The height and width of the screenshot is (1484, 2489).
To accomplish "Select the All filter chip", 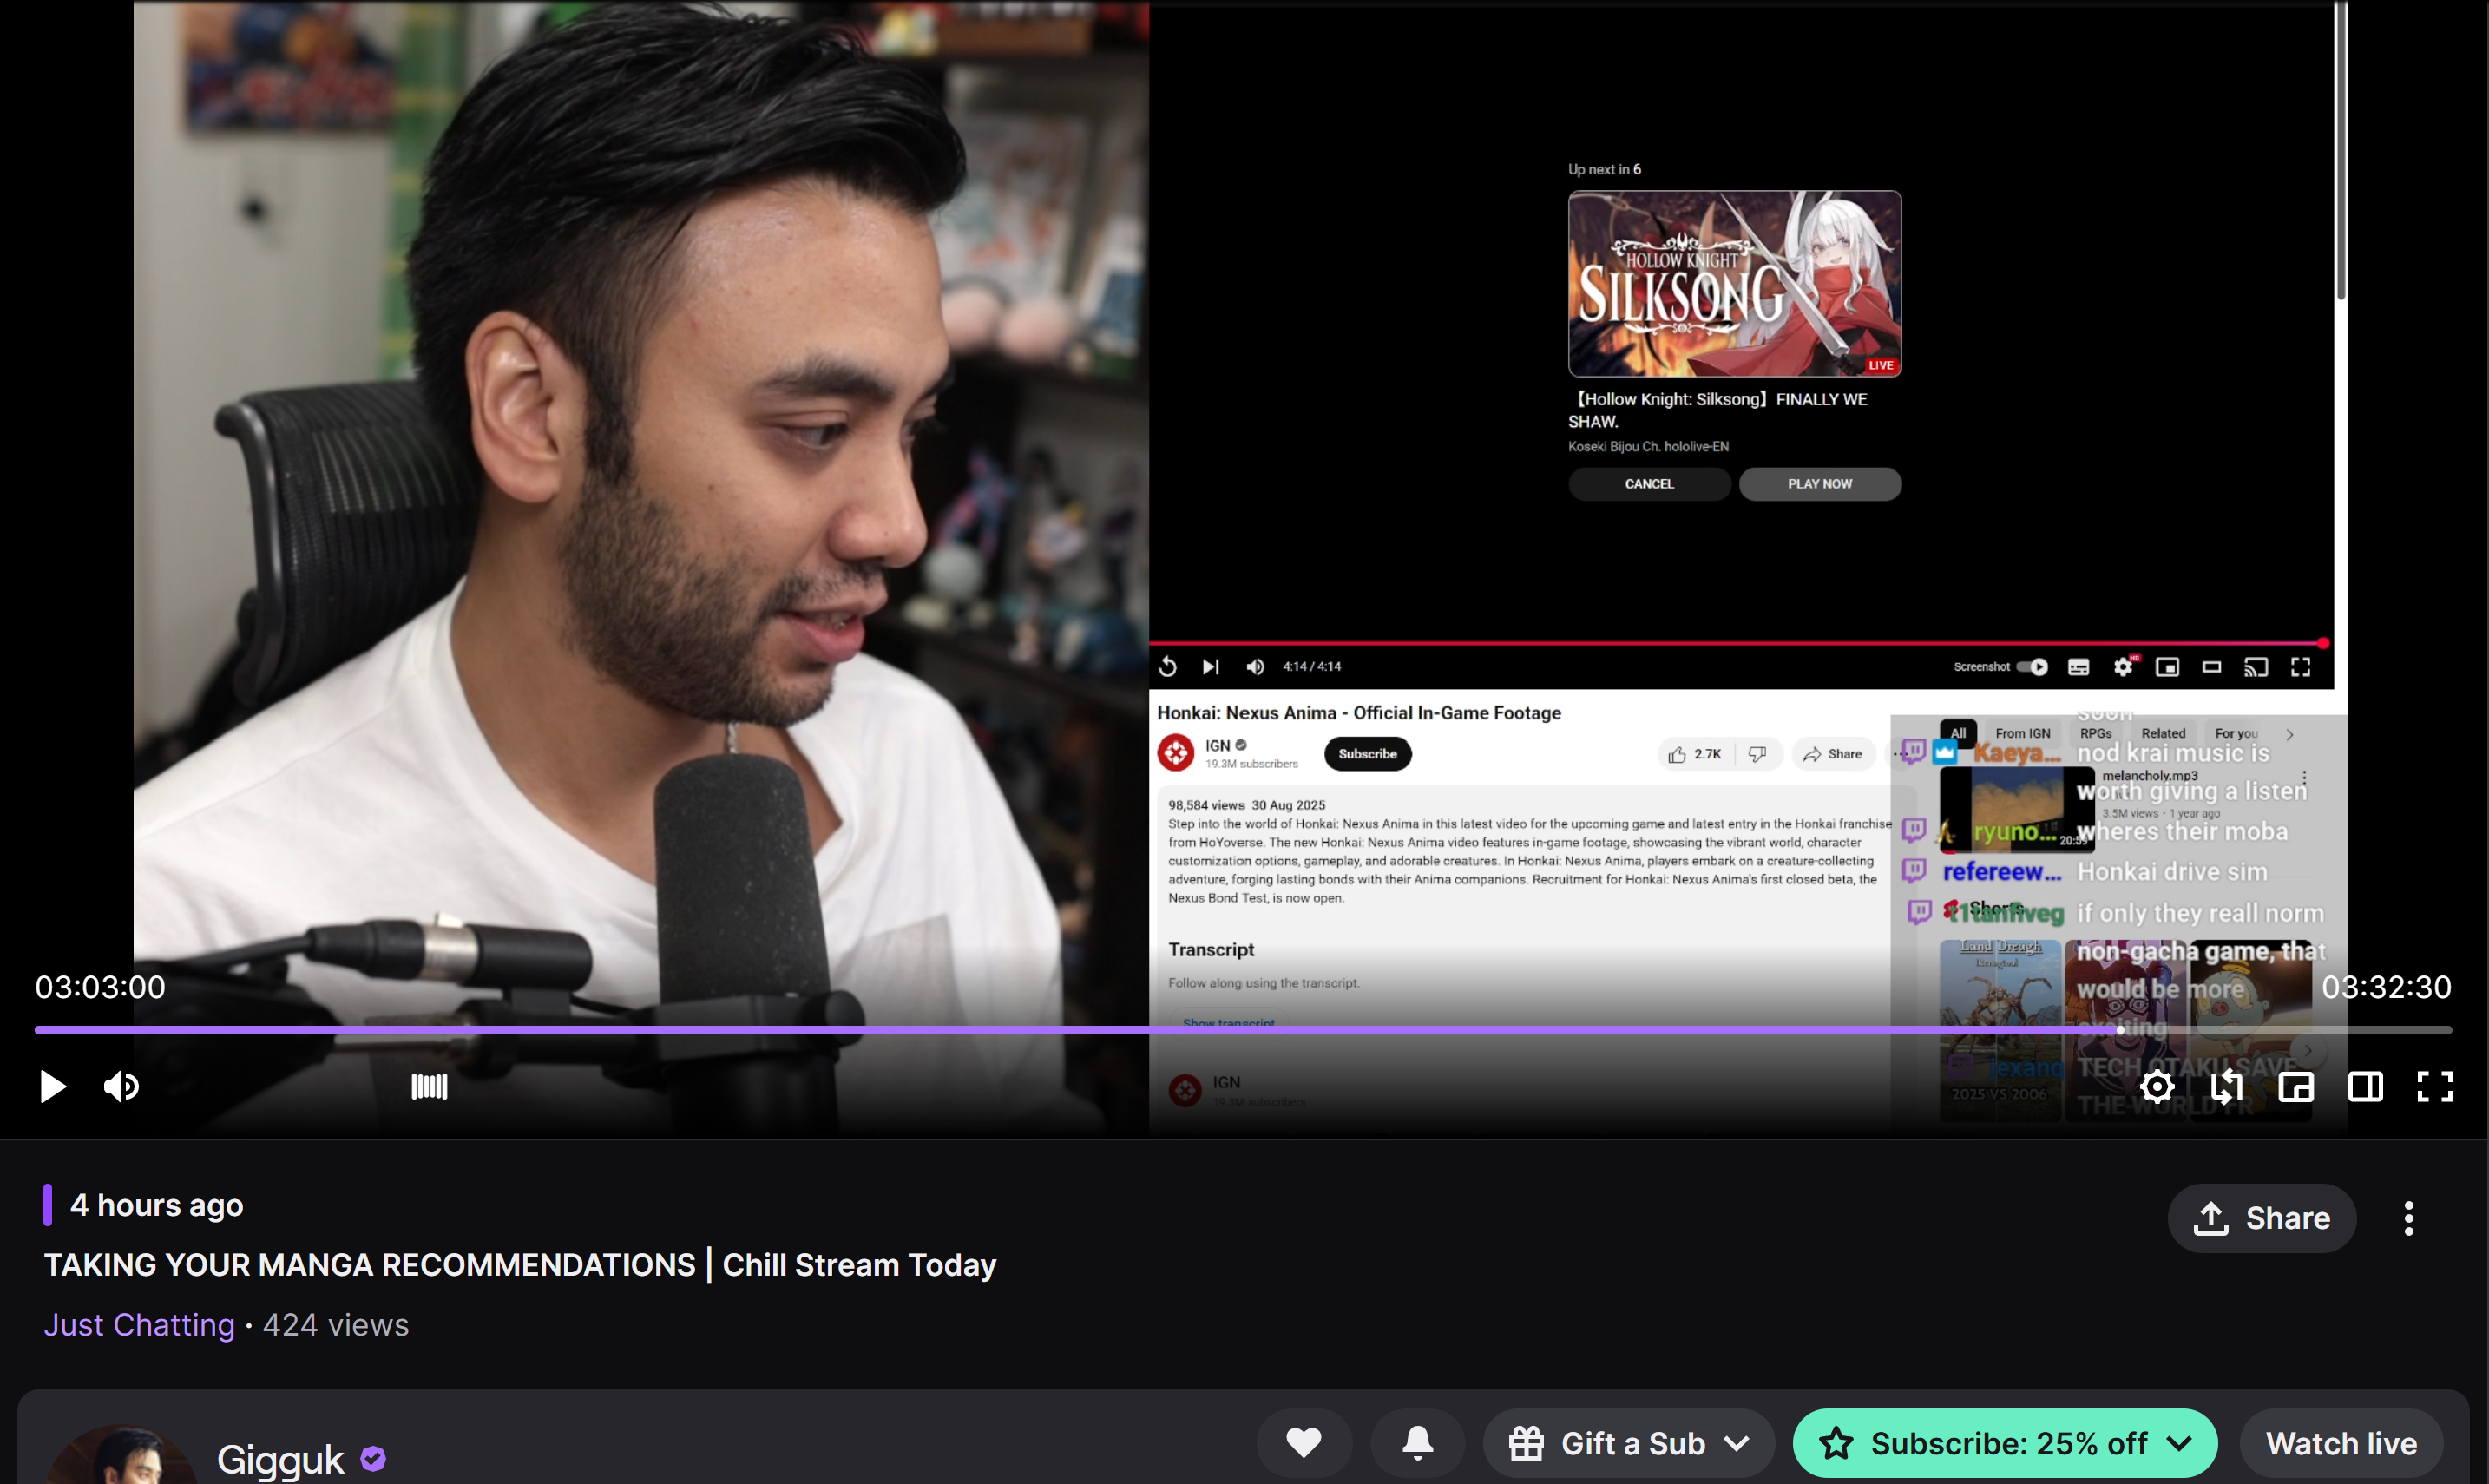I will 1958,733.
